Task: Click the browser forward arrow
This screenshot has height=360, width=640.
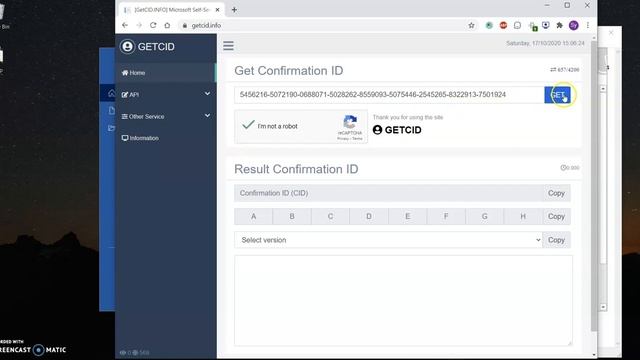Action: (x=139, y=25)
